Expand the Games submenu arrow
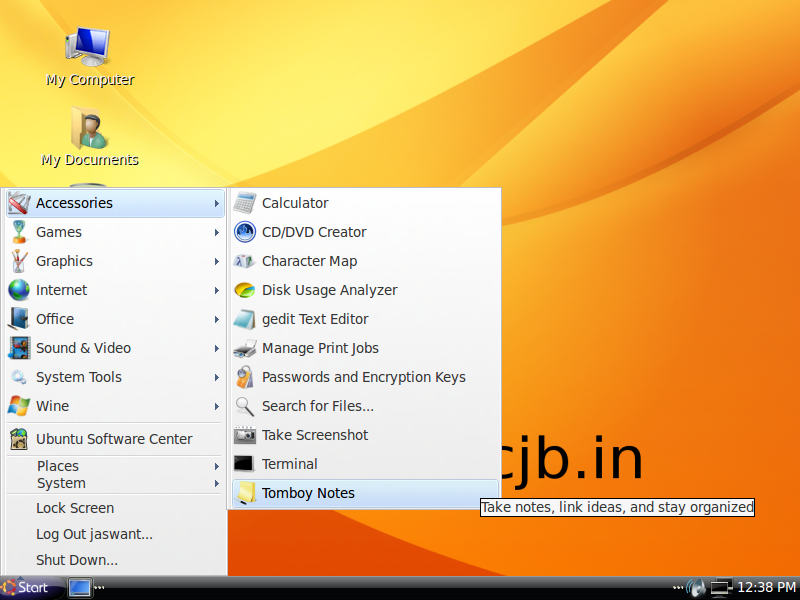The image size is (800, 600). point(217,232)
